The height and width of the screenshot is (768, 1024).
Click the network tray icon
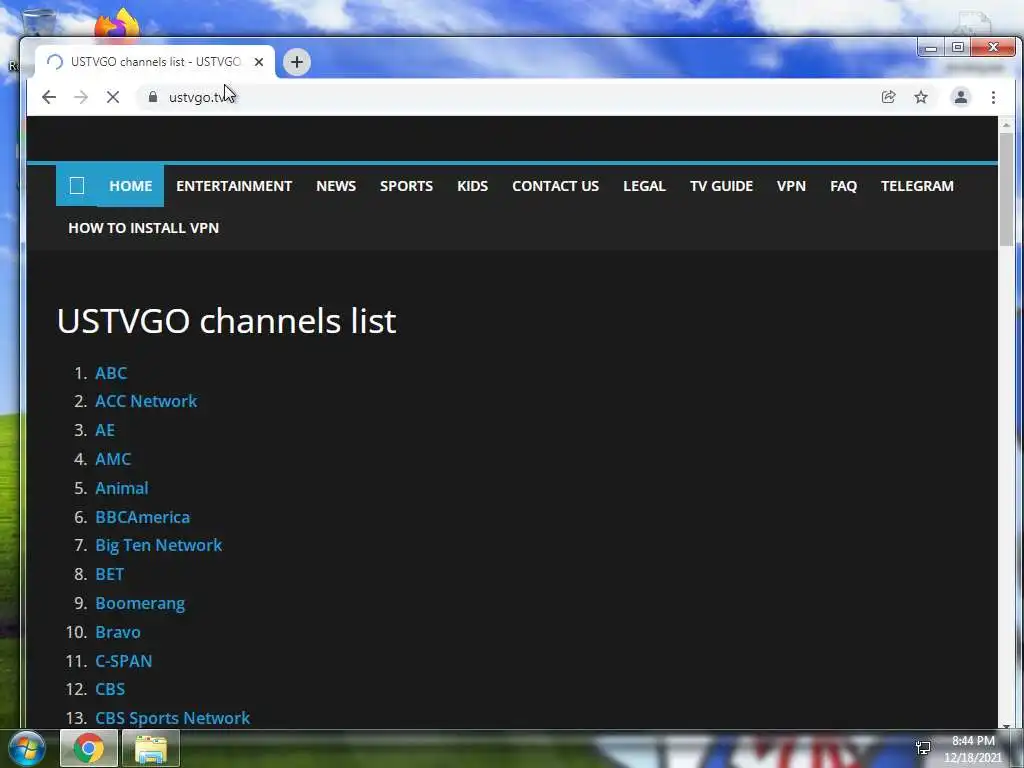[x=923, y=748]
